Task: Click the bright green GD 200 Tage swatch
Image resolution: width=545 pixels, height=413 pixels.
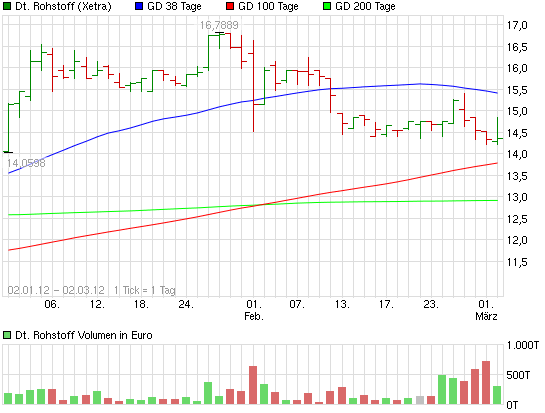Action: coord(327,6)
